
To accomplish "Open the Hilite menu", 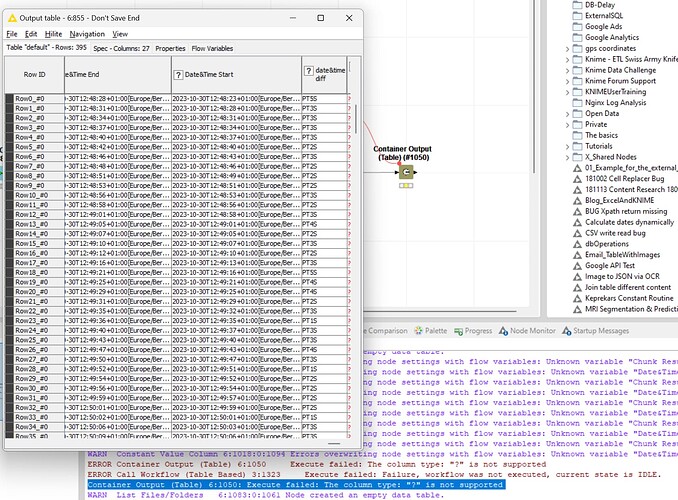I will click(x=53, y=34).
